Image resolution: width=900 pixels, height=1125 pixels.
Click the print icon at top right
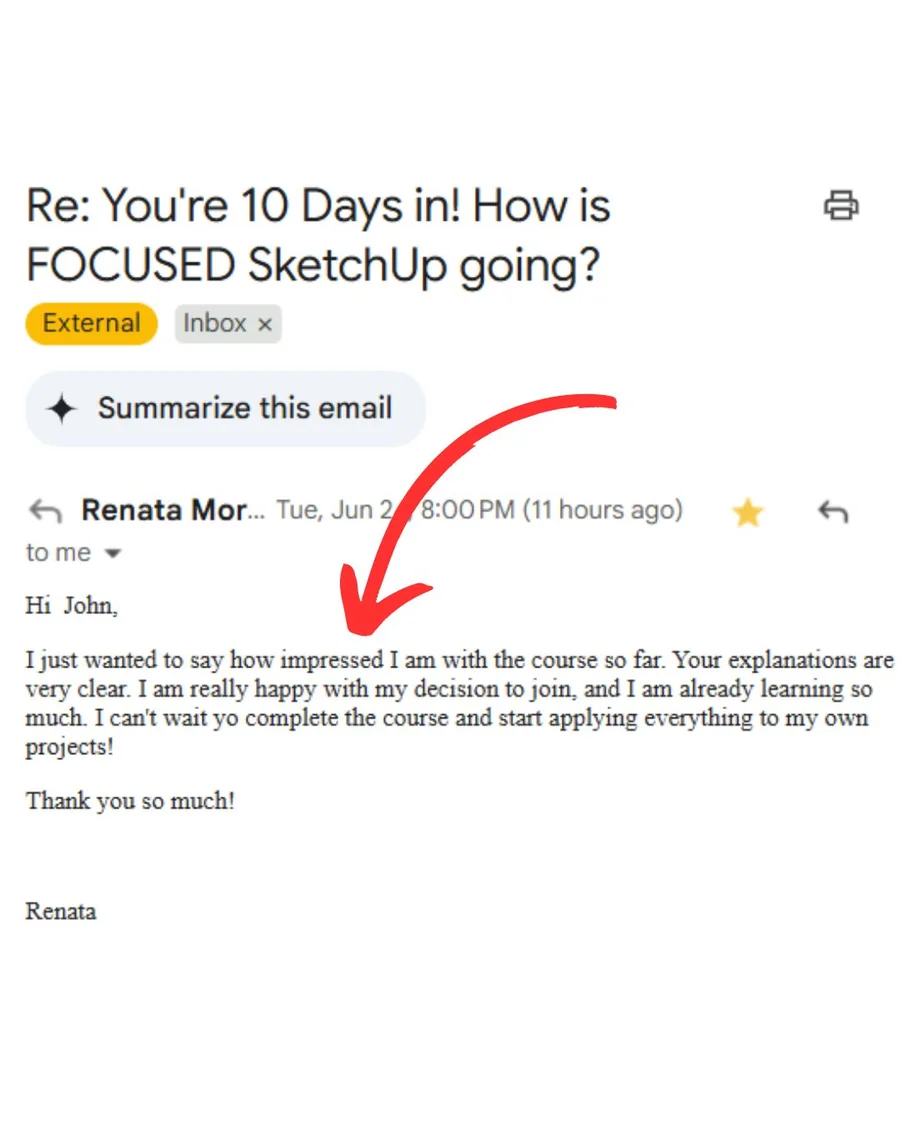pyautogui.click(x=841, y=206)
